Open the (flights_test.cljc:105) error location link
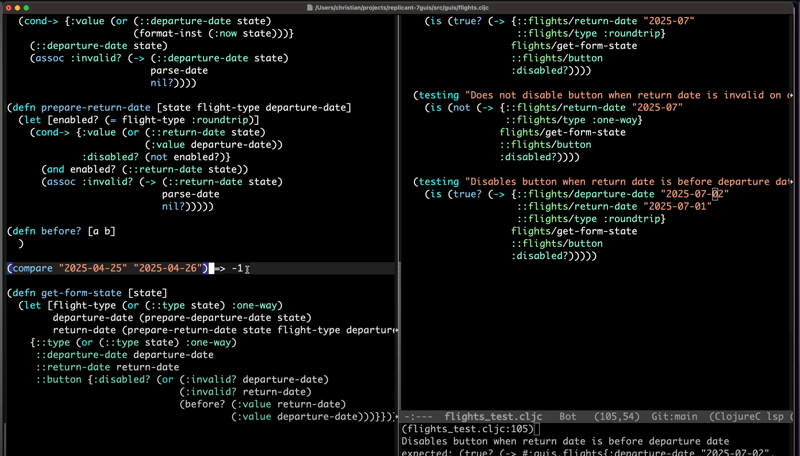 (468, 429)
